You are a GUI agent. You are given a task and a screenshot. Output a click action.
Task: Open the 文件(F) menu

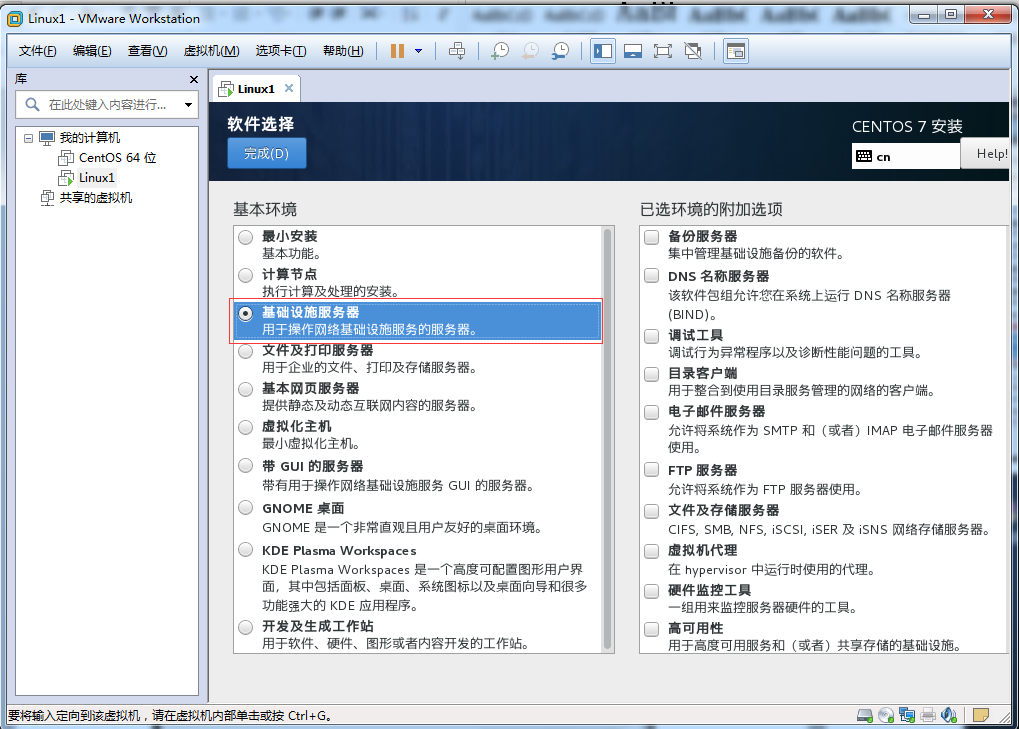pyautogui.click(x=37, y=51)
